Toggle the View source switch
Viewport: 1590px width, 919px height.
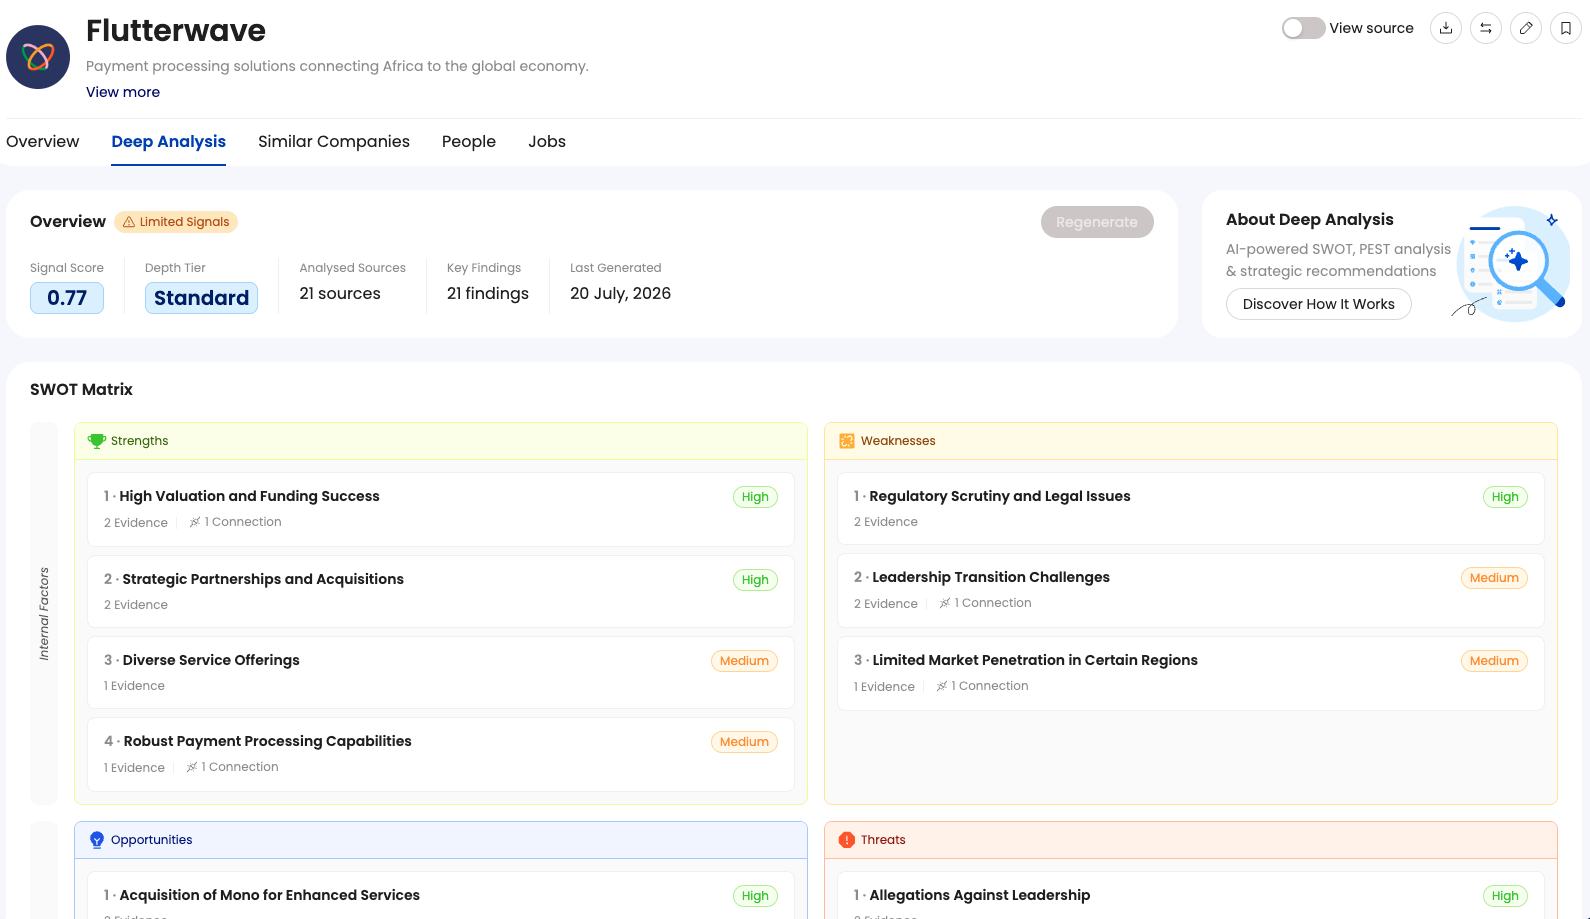click(1304, 28)
